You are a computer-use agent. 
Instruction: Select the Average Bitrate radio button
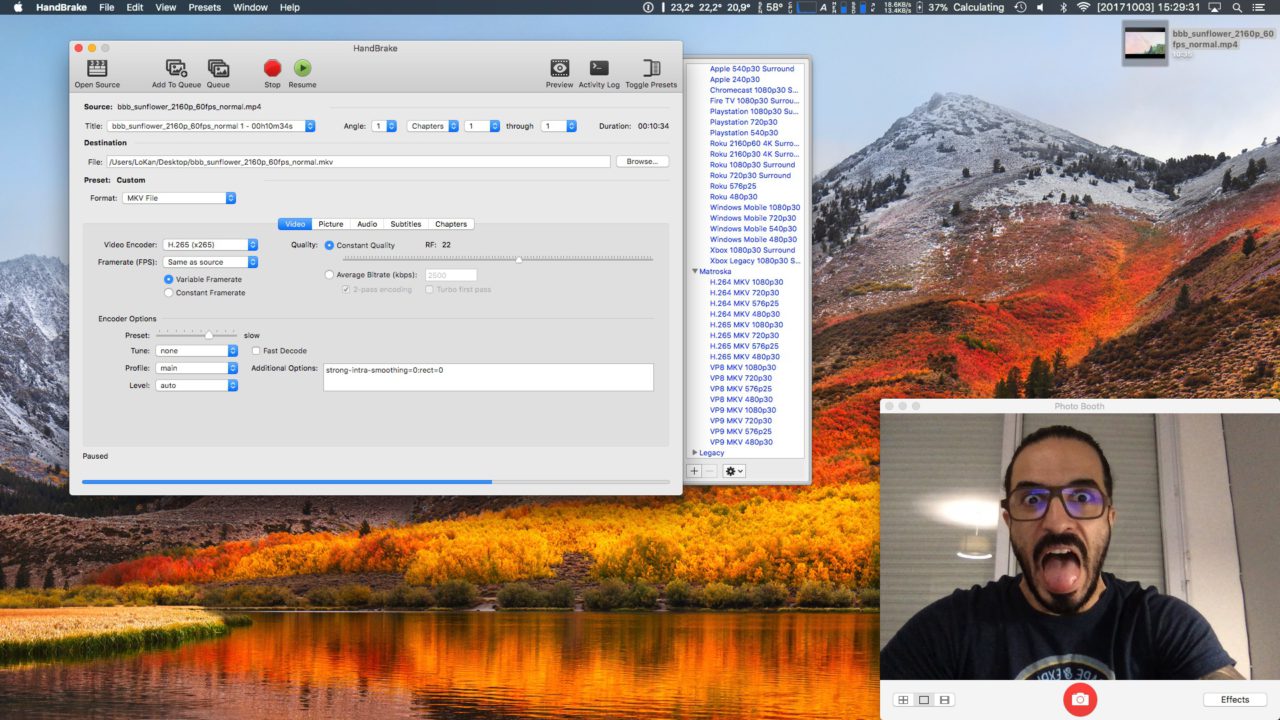[x=330, y=275]
